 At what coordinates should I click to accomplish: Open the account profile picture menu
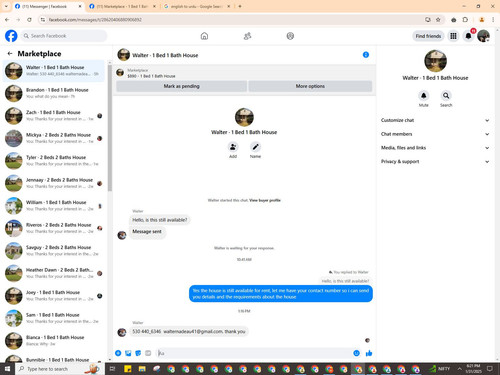pyautogui.click(x=483, y=36)
